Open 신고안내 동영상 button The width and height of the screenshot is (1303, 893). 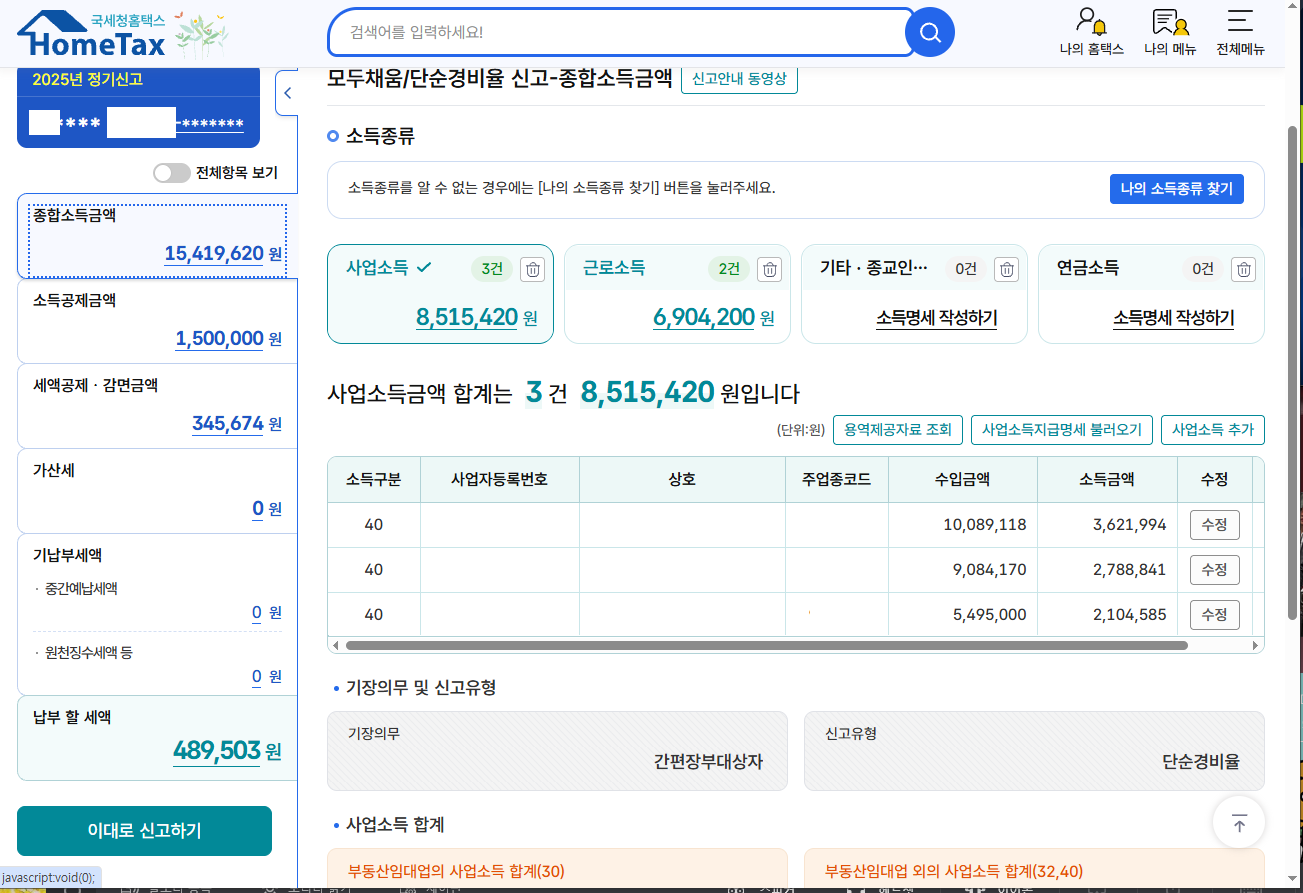coord(739,79)
